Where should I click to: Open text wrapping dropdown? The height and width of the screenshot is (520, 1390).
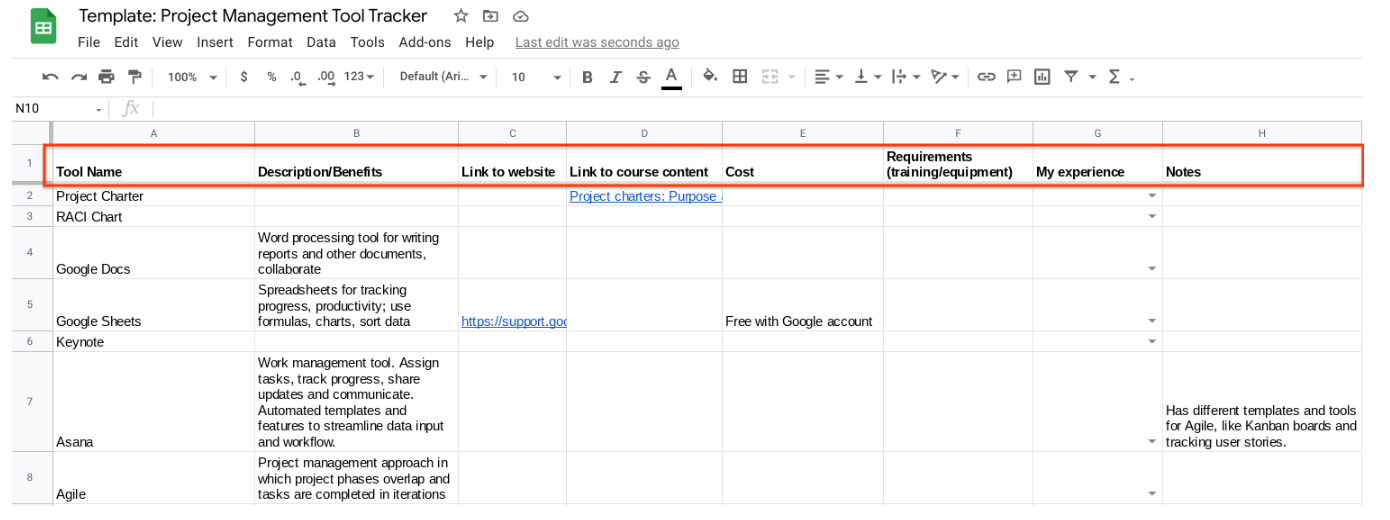point(904,77)
